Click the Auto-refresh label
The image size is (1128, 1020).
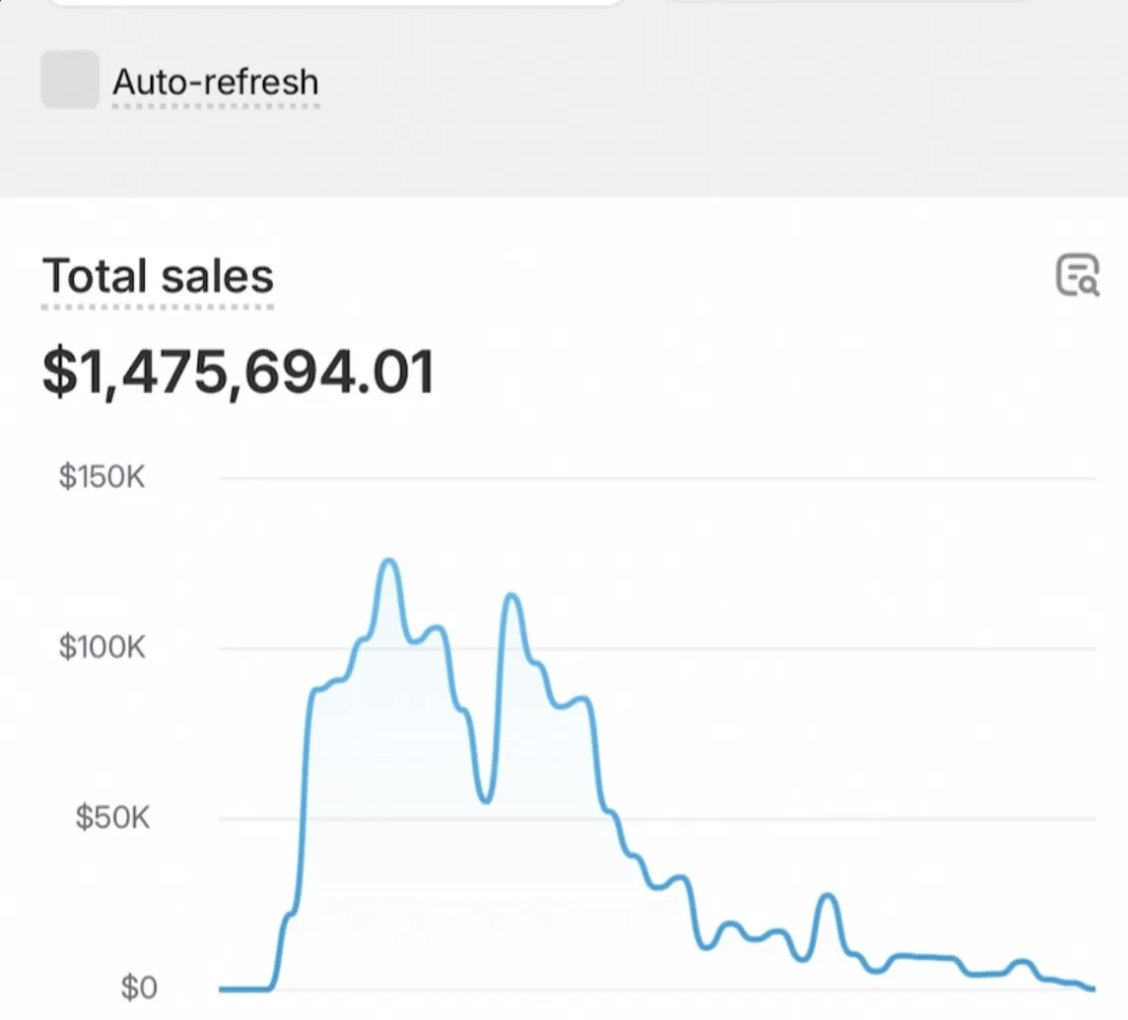pyautogui.click(x=216, y=82)
